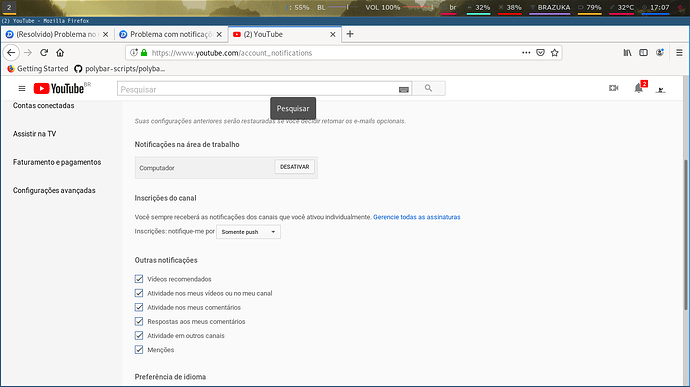This screenshot has height=387, width=690.
Task: Click workspace 2 in polybar
Action: coord(9,7)
